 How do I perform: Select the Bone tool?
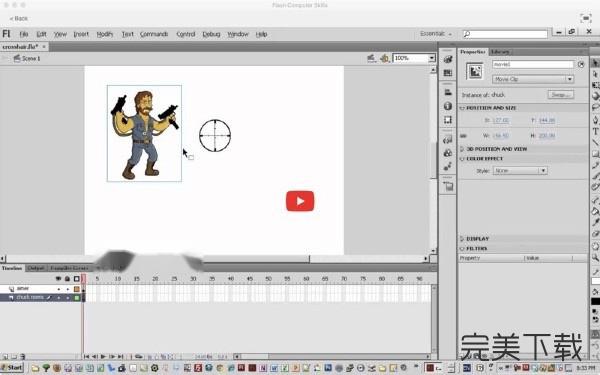[596, 200]
